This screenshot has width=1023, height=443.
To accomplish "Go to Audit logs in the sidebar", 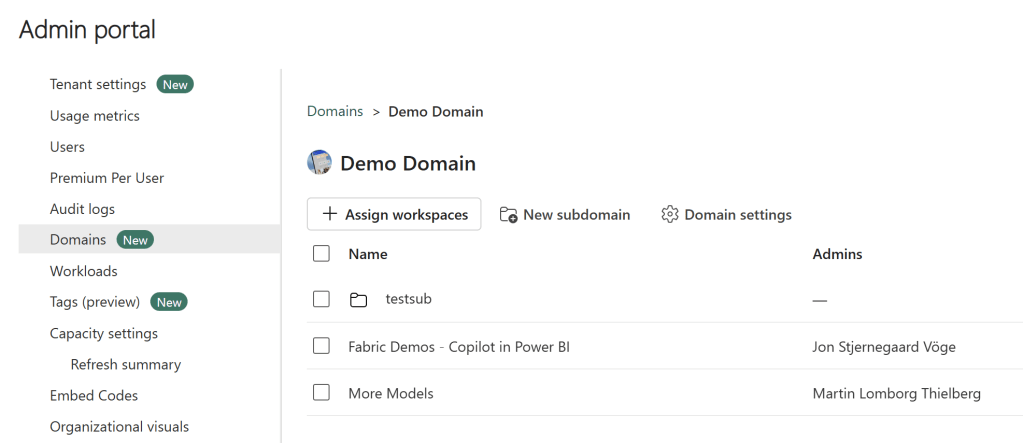I will tap(82, 209).
